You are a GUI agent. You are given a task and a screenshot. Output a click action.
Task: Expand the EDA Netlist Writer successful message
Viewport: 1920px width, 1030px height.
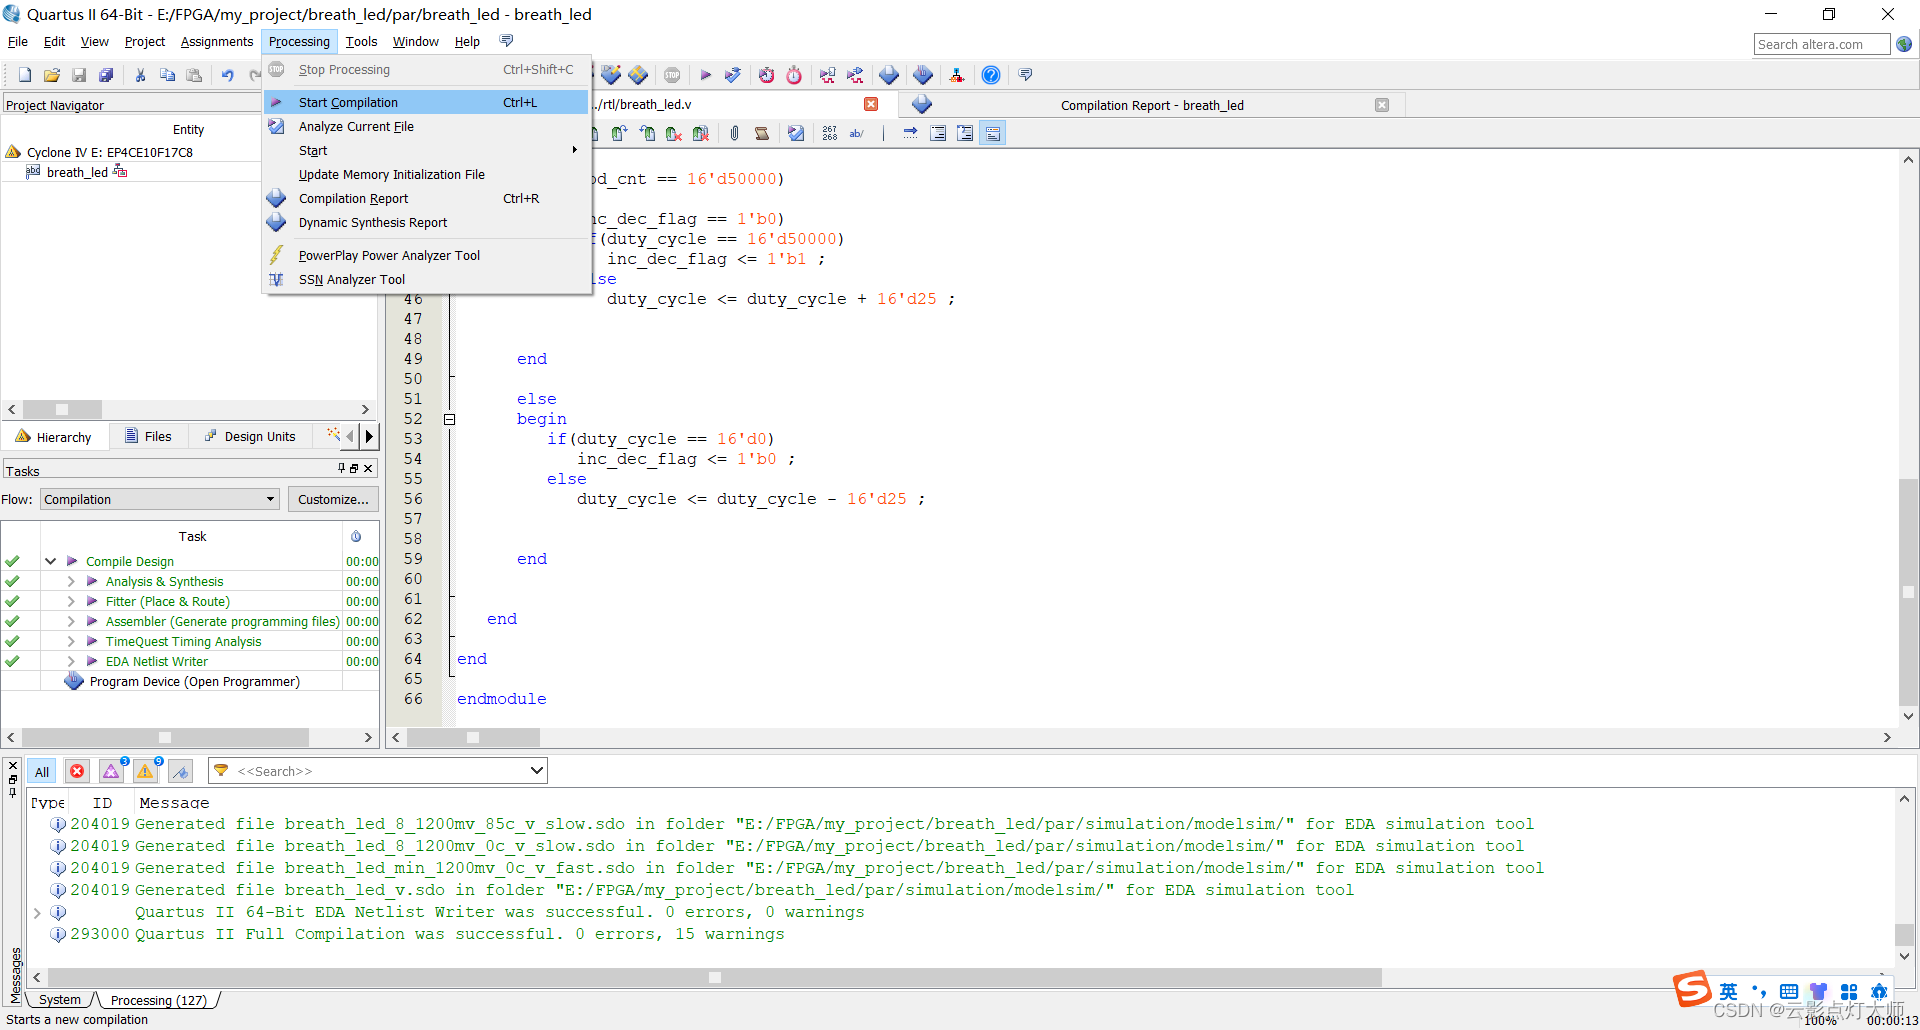[37, 912]
